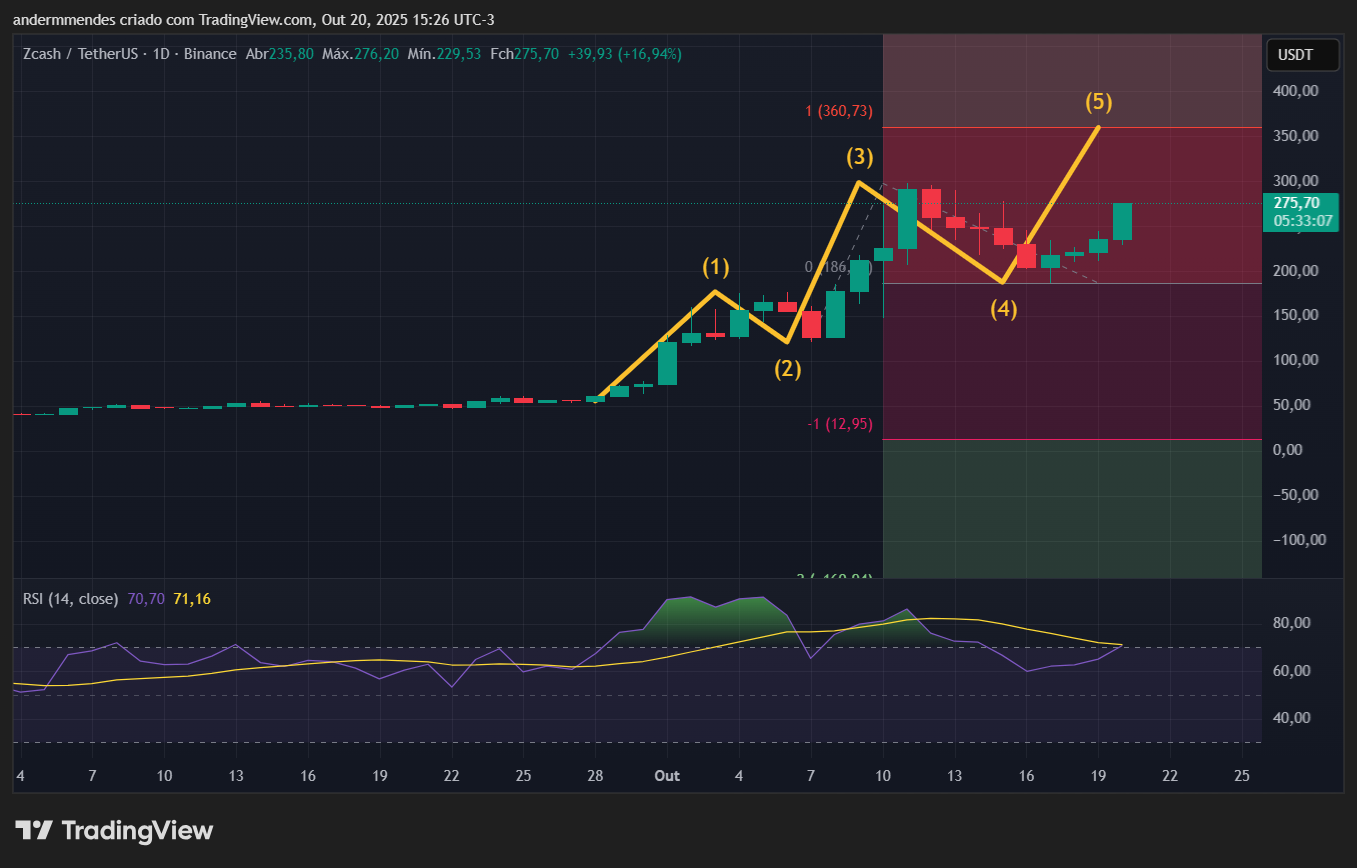1357x868 pixels.
Task: Click the current price tag 275,70
Action: tap(1301, 203)
